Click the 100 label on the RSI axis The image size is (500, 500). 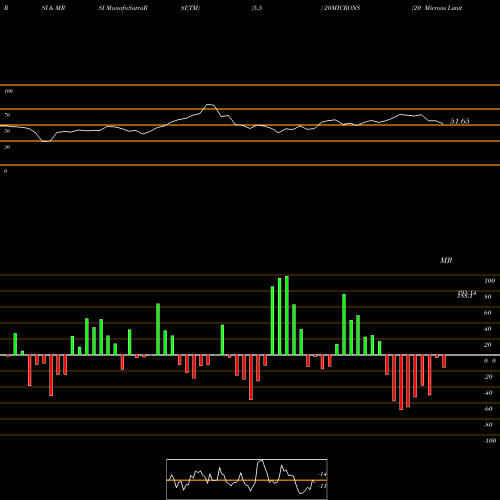(8, 91)
